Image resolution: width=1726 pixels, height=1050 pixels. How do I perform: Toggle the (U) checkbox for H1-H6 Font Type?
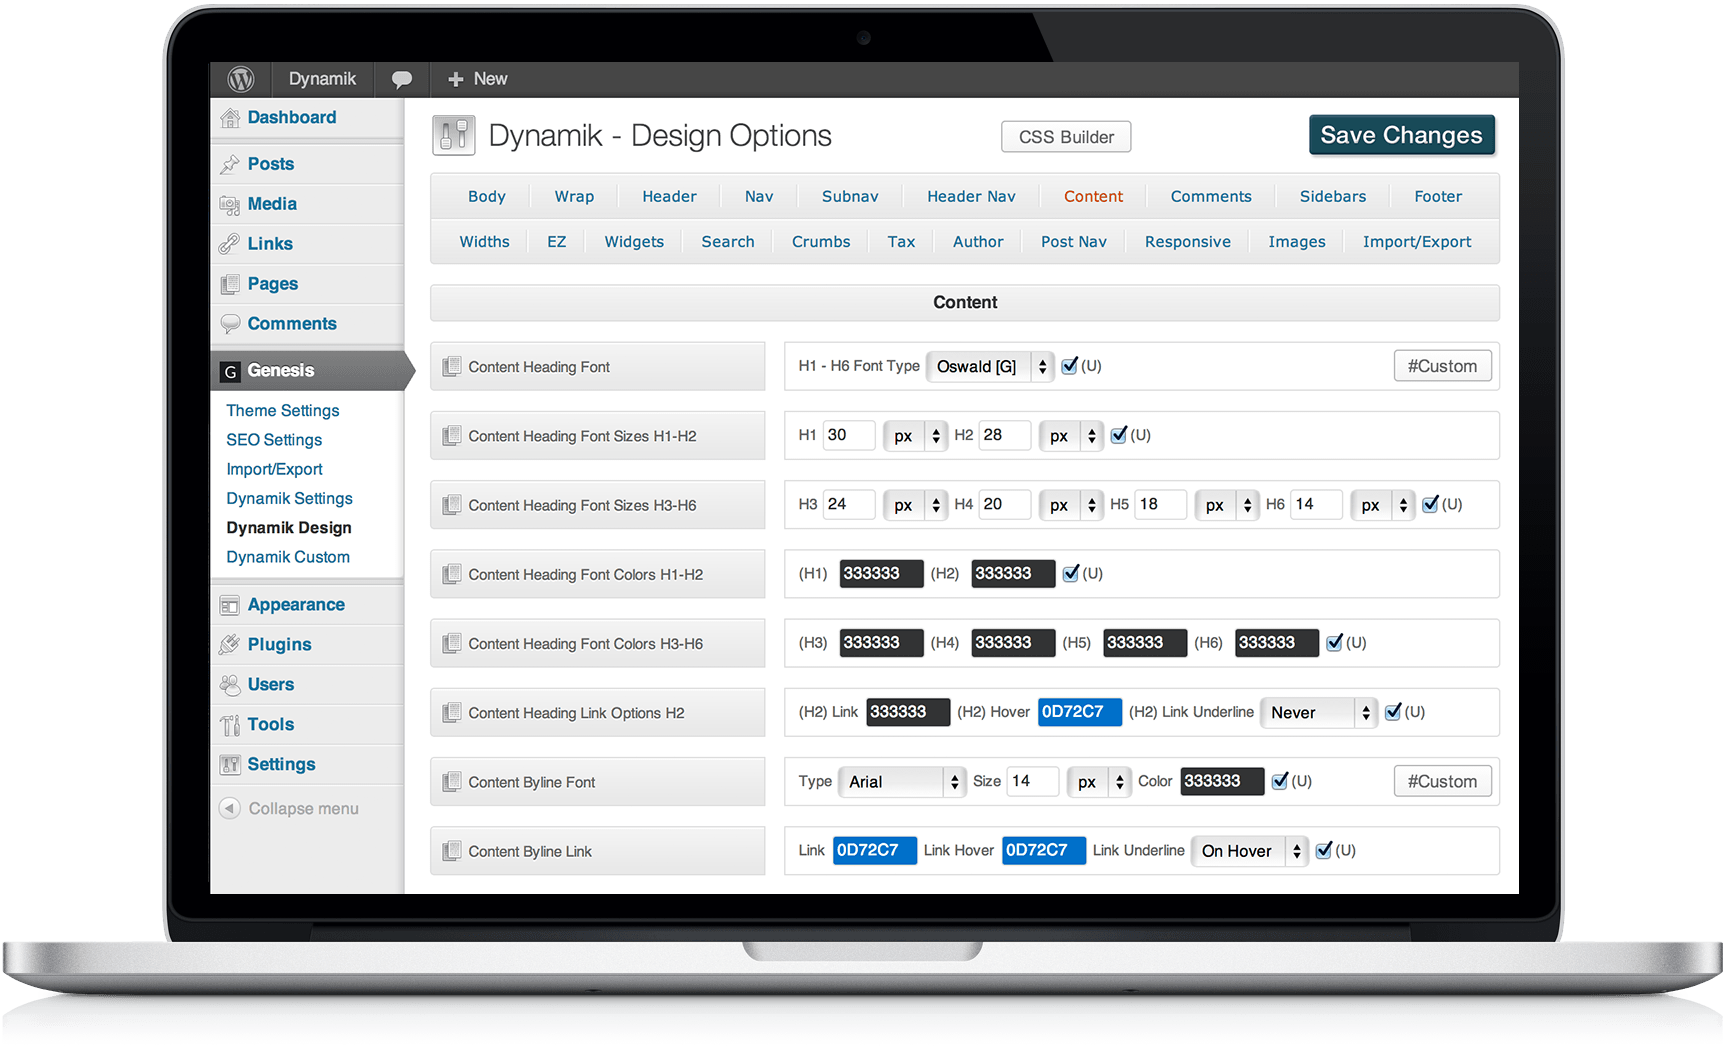(x=1069, y=366)
